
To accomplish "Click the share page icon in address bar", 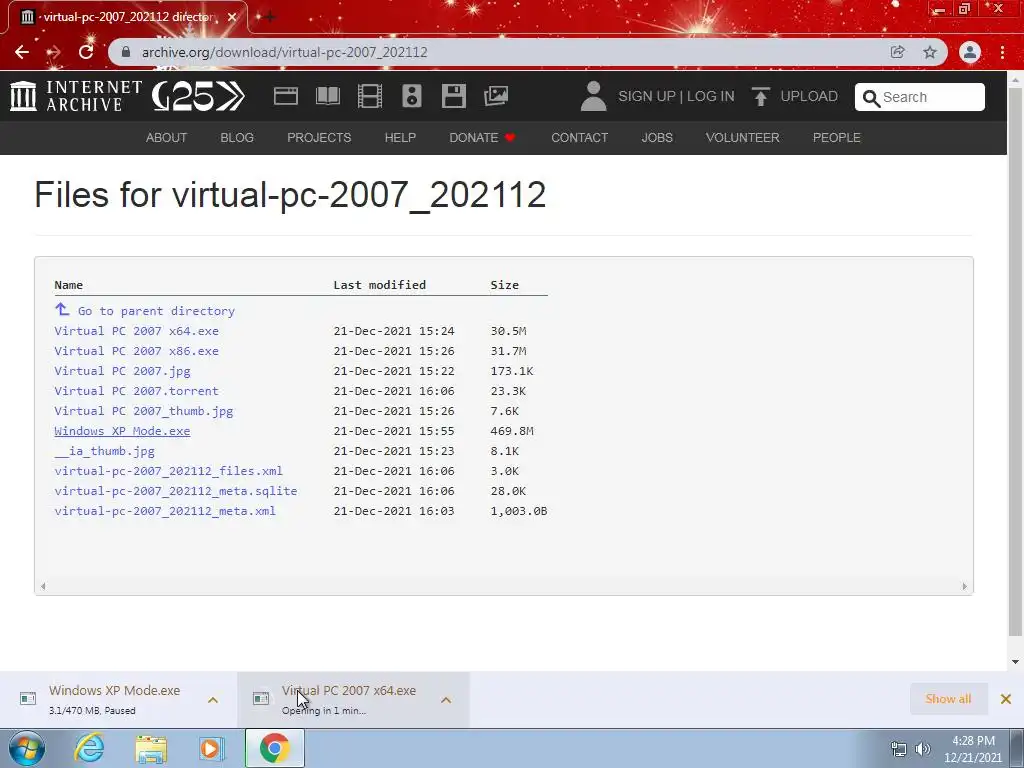I will [x=897, y=52].
